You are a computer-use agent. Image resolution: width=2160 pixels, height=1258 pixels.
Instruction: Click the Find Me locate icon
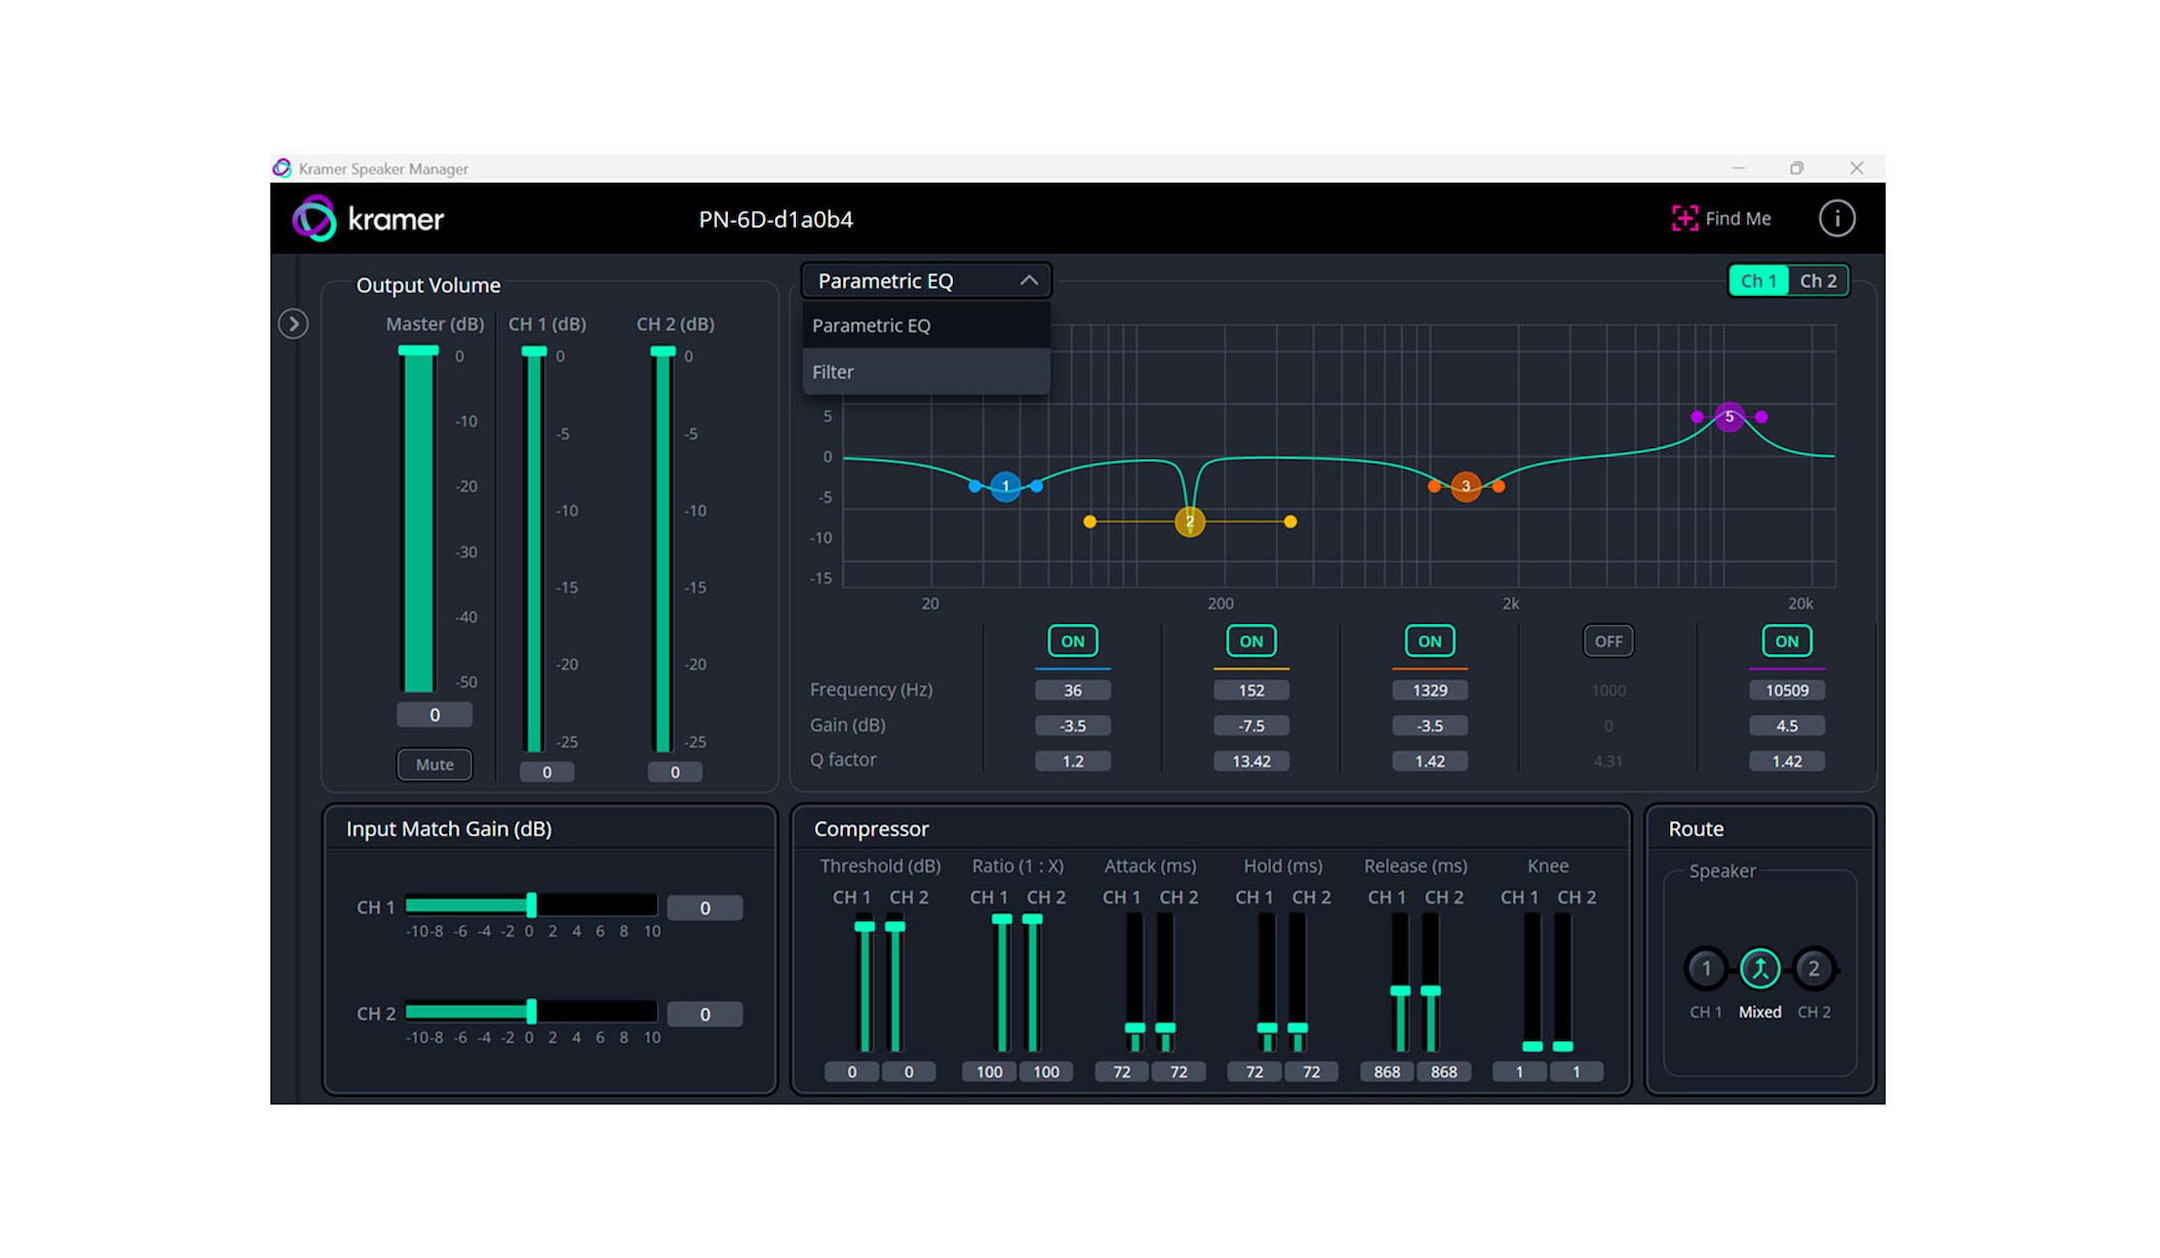click(x=1684, y=218)
